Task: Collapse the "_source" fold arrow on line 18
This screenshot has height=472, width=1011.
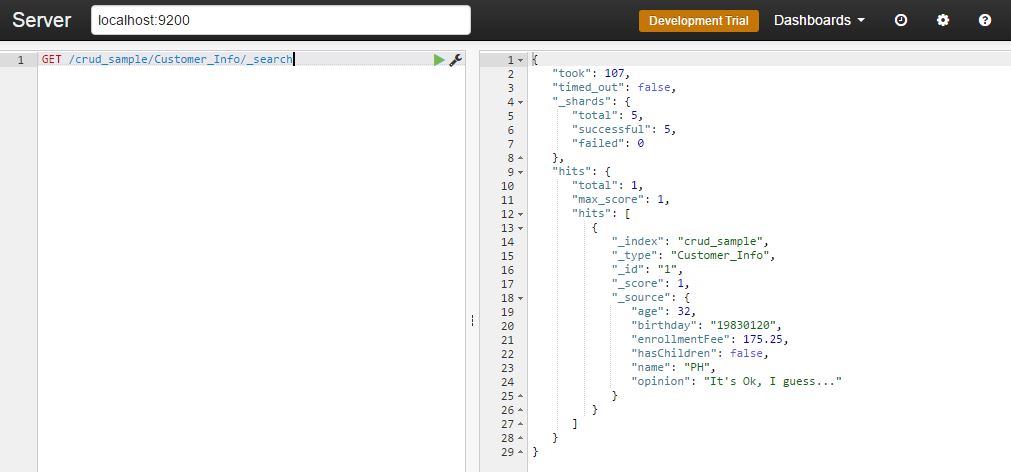Action: (521, 298)
